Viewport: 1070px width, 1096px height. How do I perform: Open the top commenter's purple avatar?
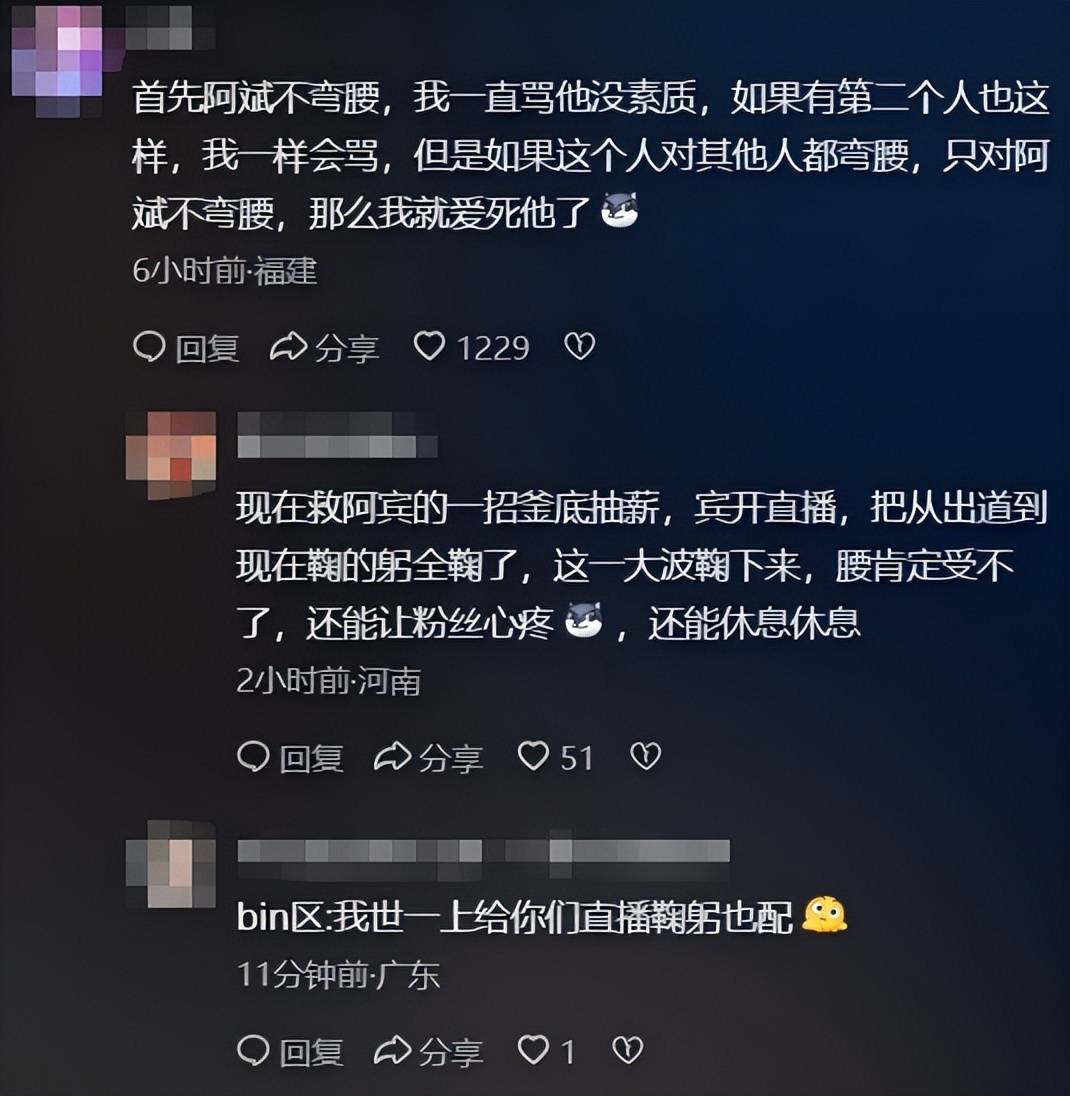tap(57, 59)
